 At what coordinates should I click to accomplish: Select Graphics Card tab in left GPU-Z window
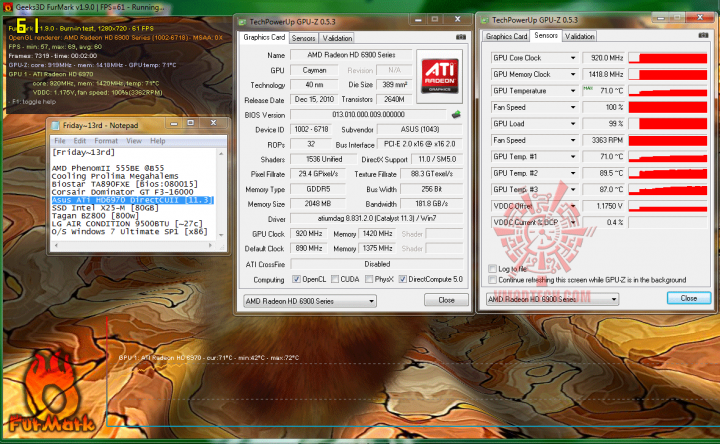click(x=264, y=37)
